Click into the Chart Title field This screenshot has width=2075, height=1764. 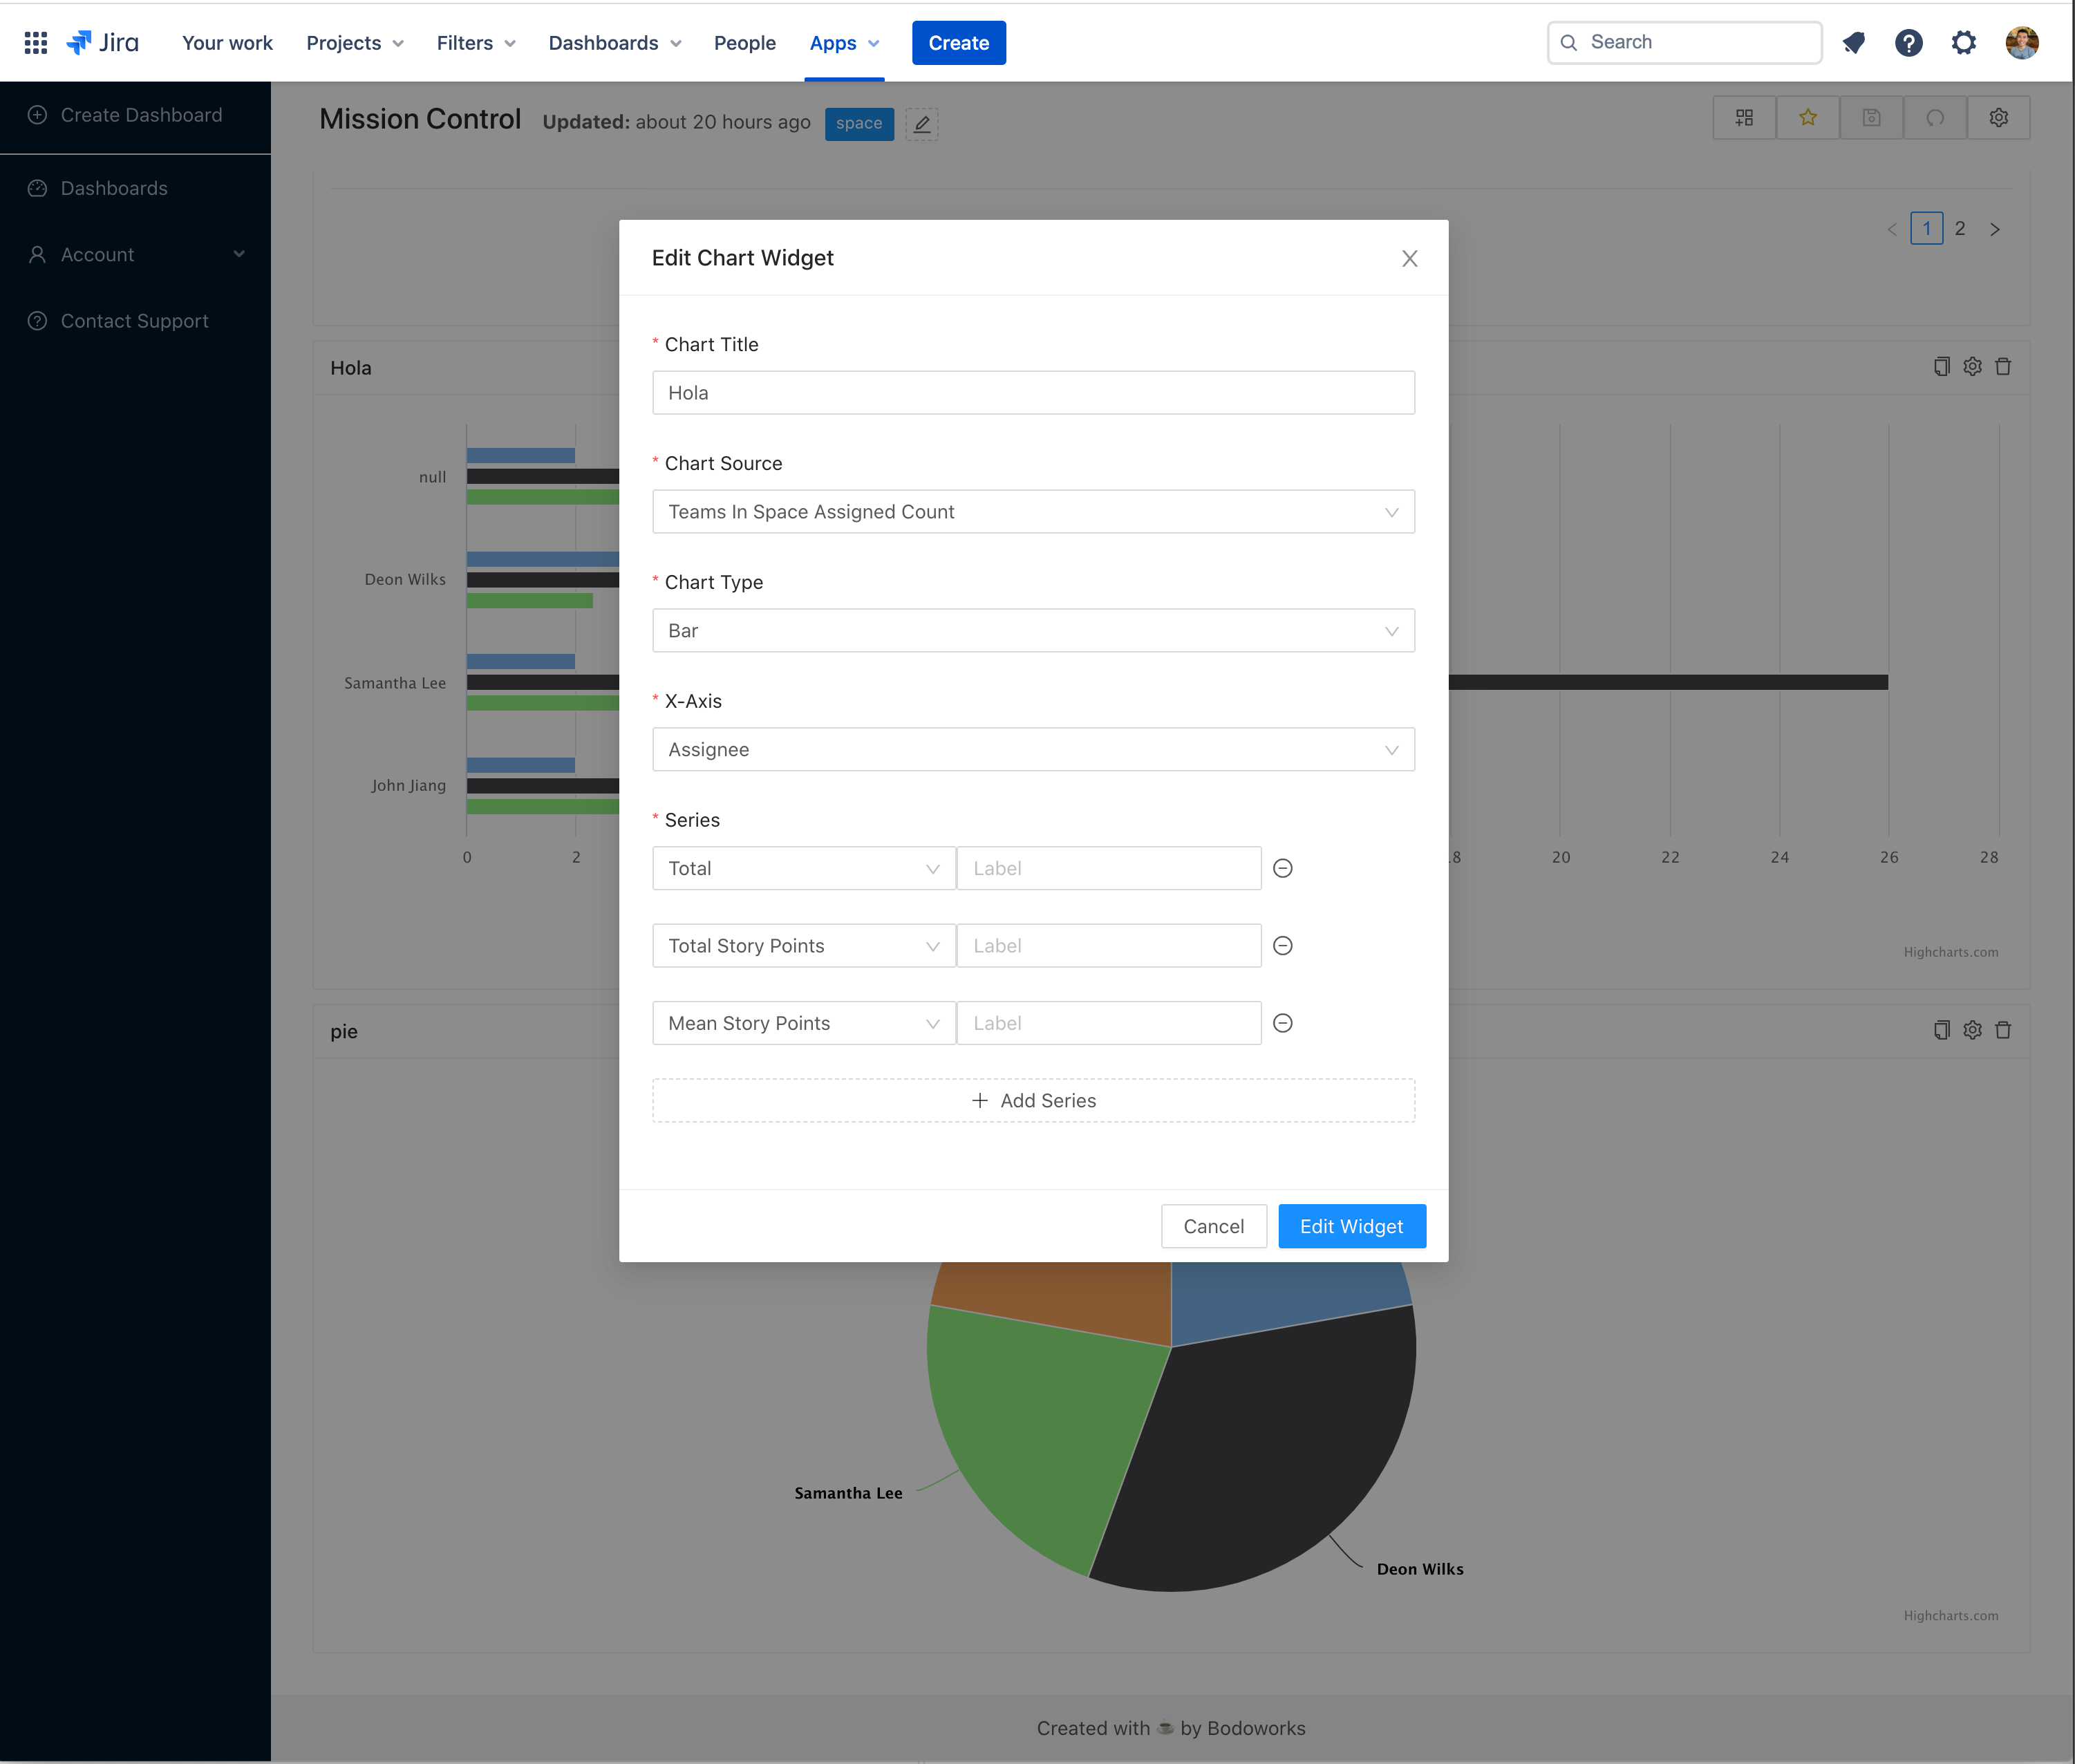(1032, 393)
